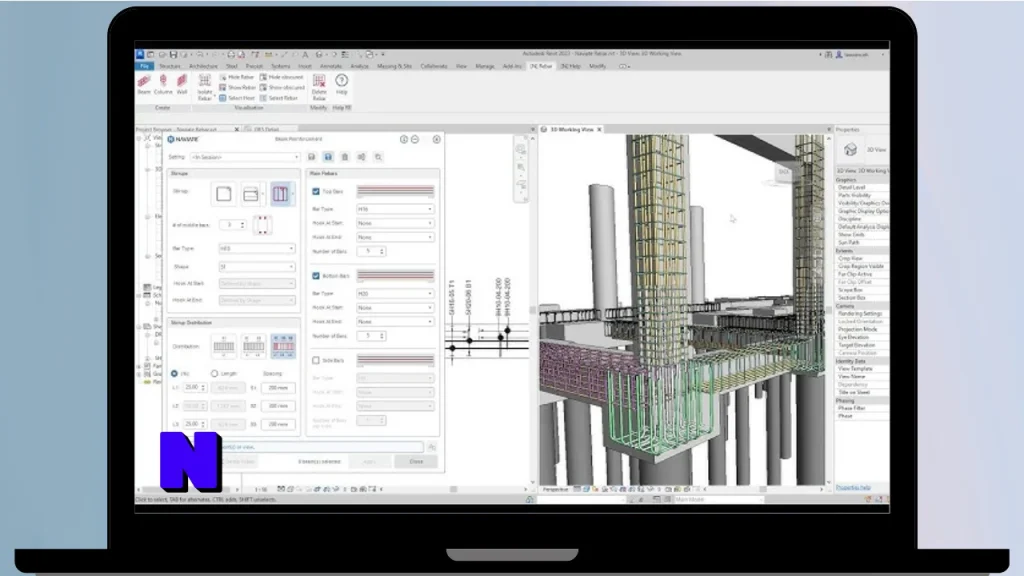Open Bottom Bars Bar Type dropdown

394,294
